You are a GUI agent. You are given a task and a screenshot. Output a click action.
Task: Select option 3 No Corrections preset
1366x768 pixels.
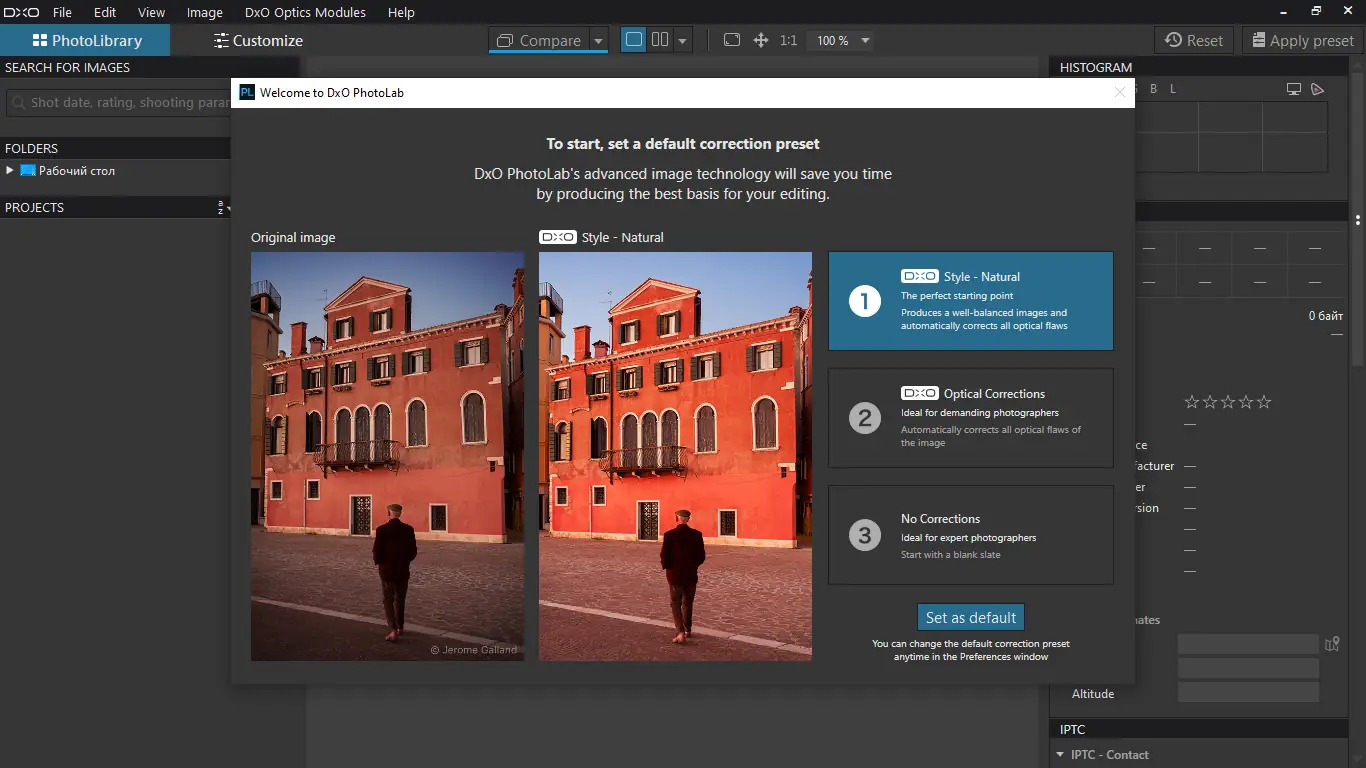tap(970, 535)
